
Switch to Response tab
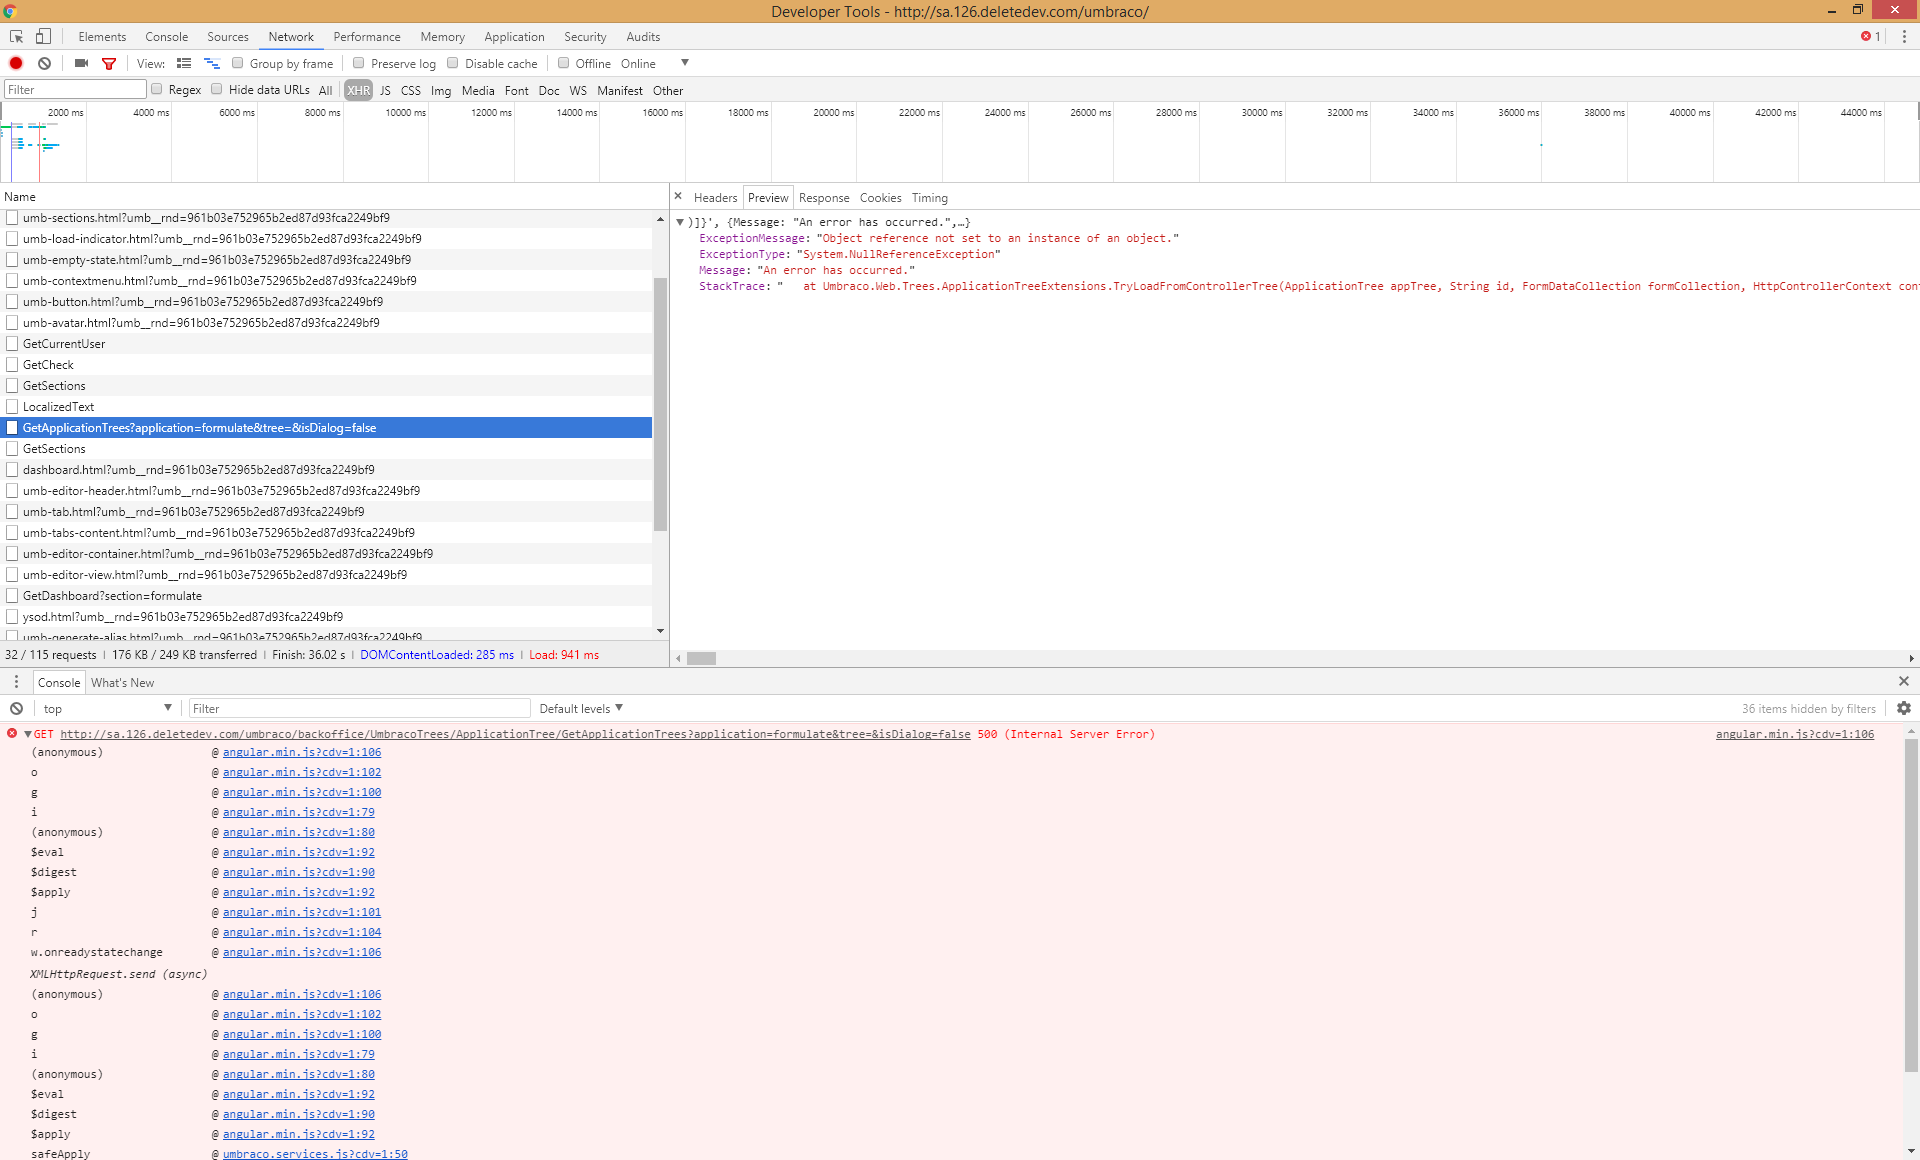(824, 198)
